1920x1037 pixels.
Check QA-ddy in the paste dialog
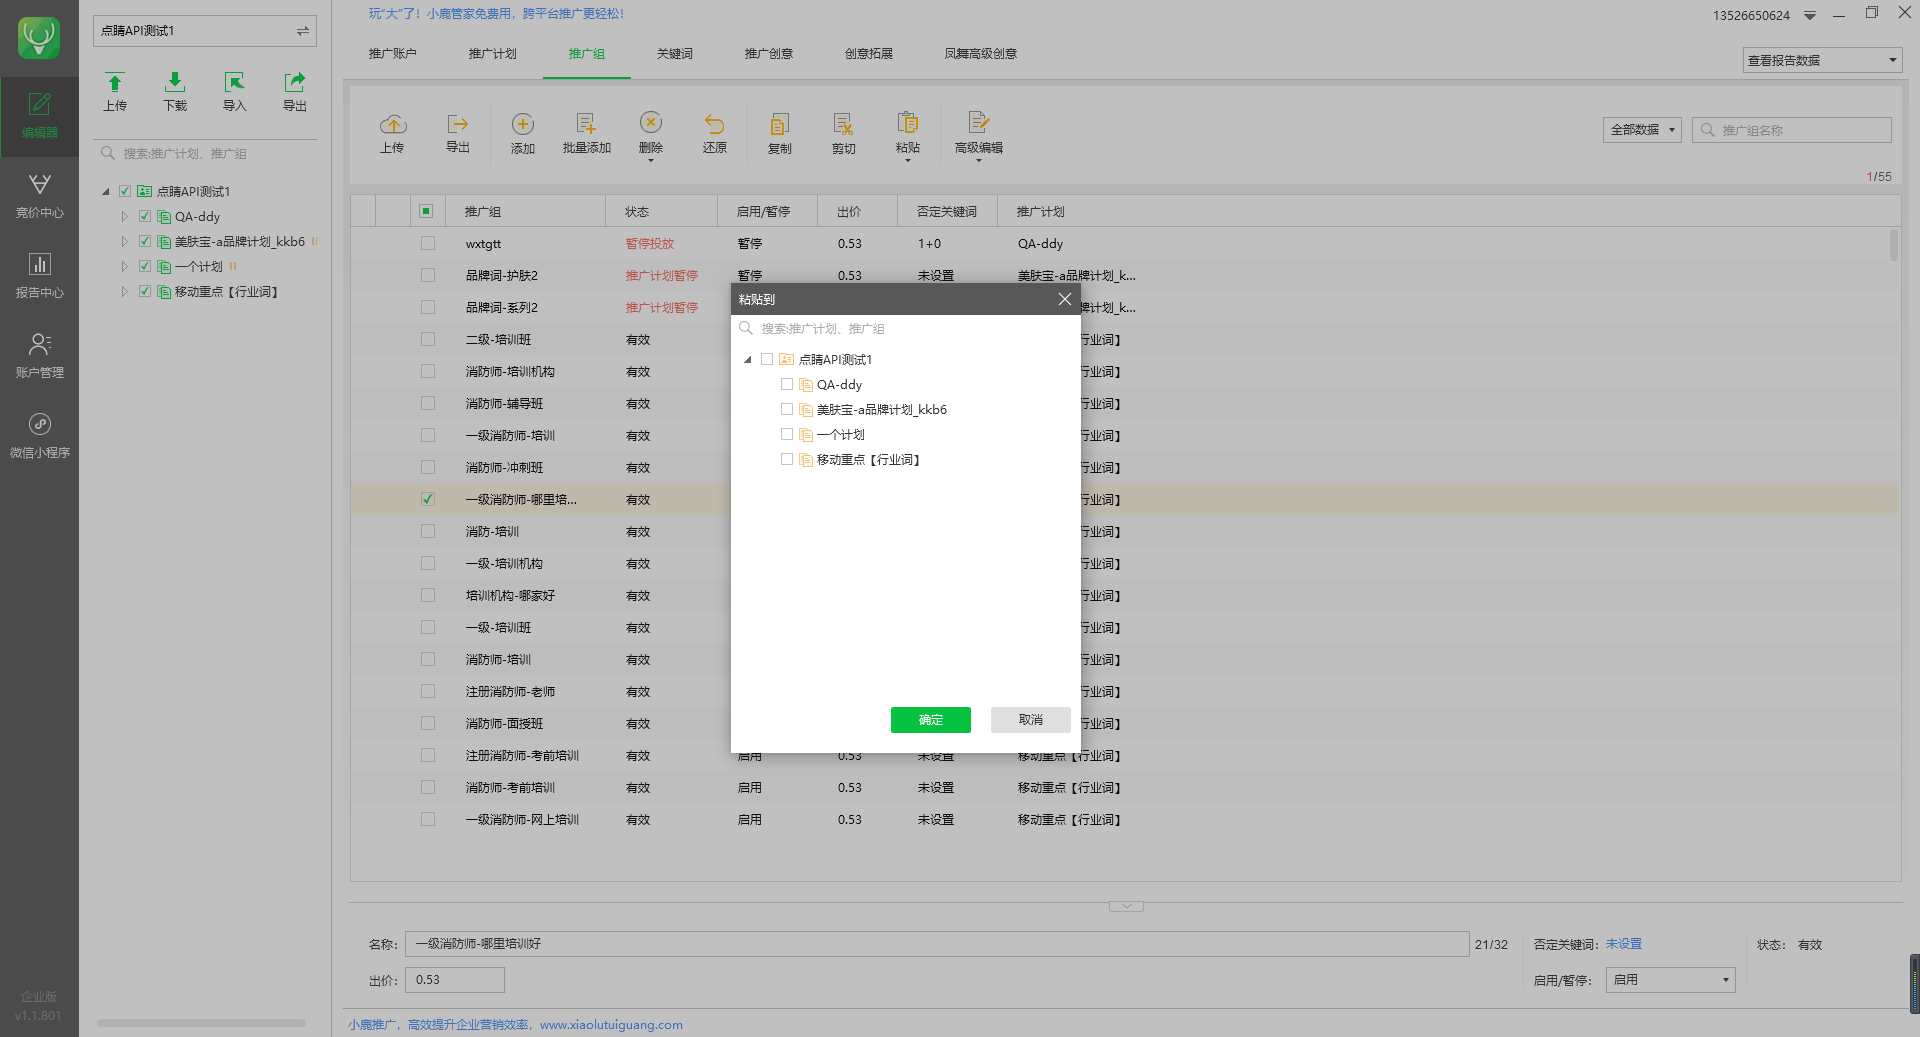tap(787, 384)
